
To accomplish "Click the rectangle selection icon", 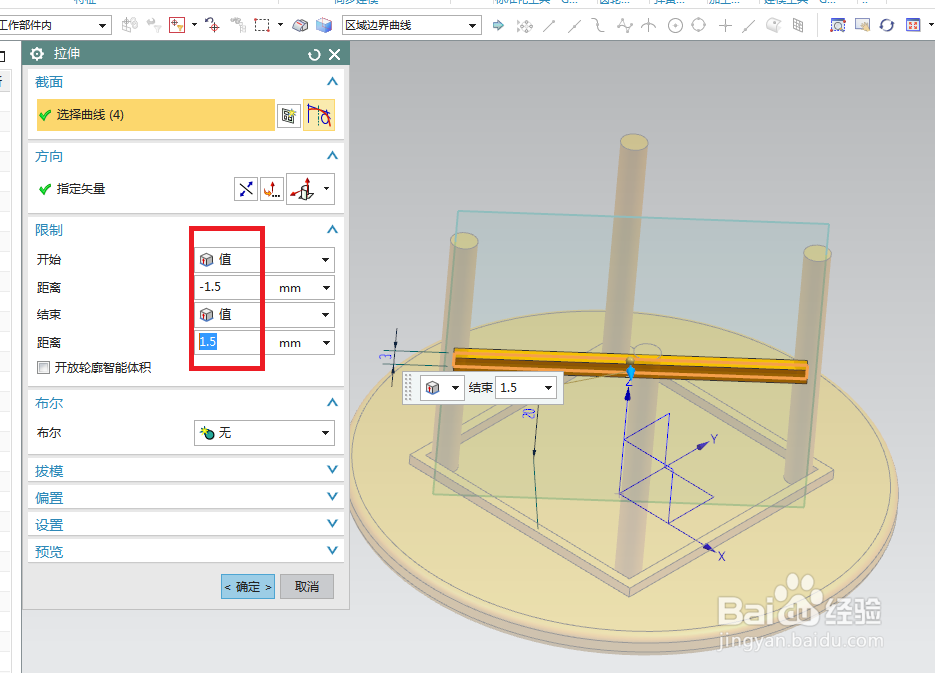I will tap(262, 26).
